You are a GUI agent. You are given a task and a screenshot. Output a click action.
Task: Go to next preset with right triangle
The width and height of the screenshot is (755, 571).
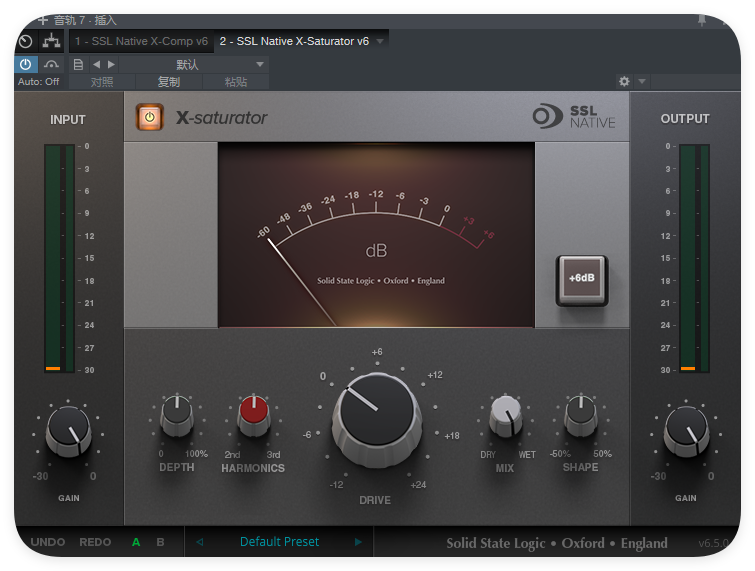point(358,542)
